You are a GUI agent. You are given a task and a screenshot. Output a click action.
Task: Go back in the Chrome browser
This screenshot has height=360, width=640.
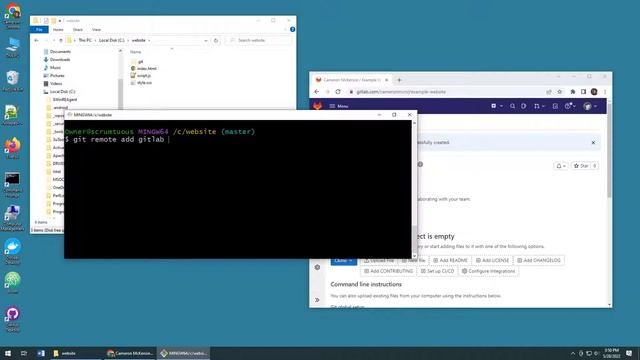tap(317, 92)
